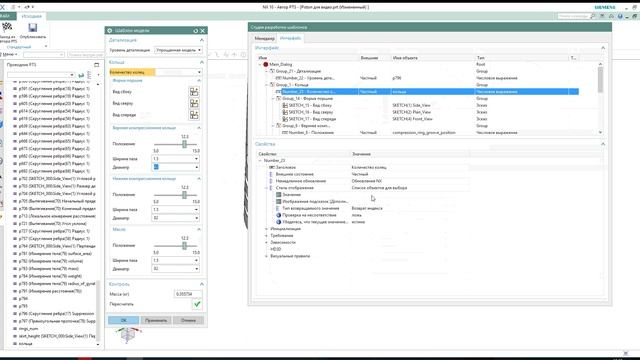This screenshot has width=640, height=360.
Task: Click oil ring position slider thumb
Action: (x=184, y=246)
